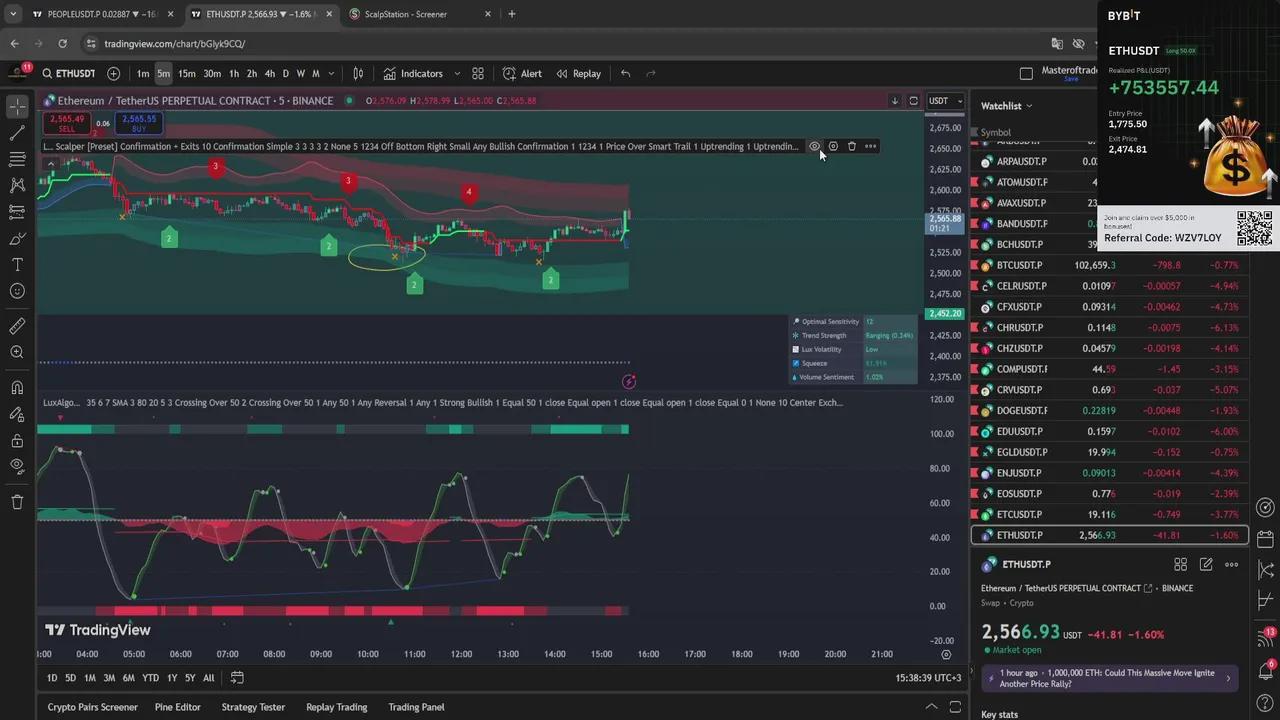Open the Fibonacci retracement tools

[17, 159]
